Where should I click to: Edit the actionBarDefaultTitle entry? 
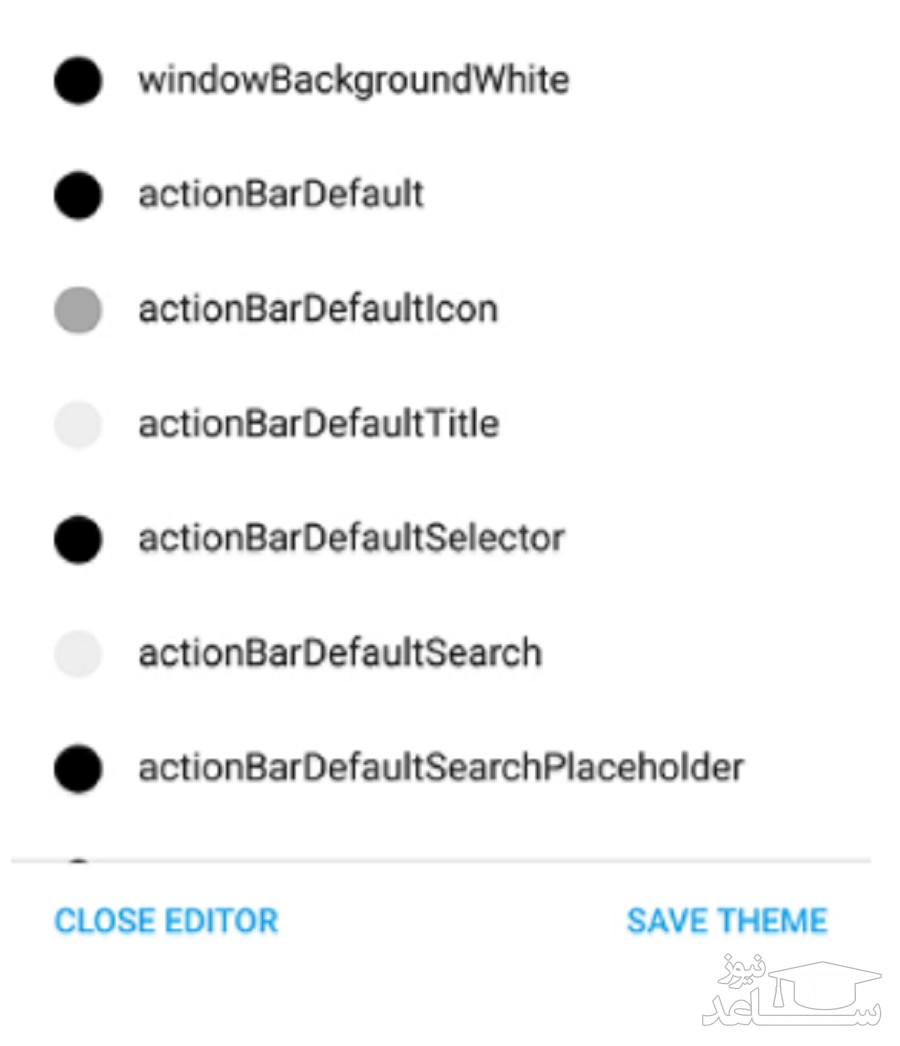point(318,425)
